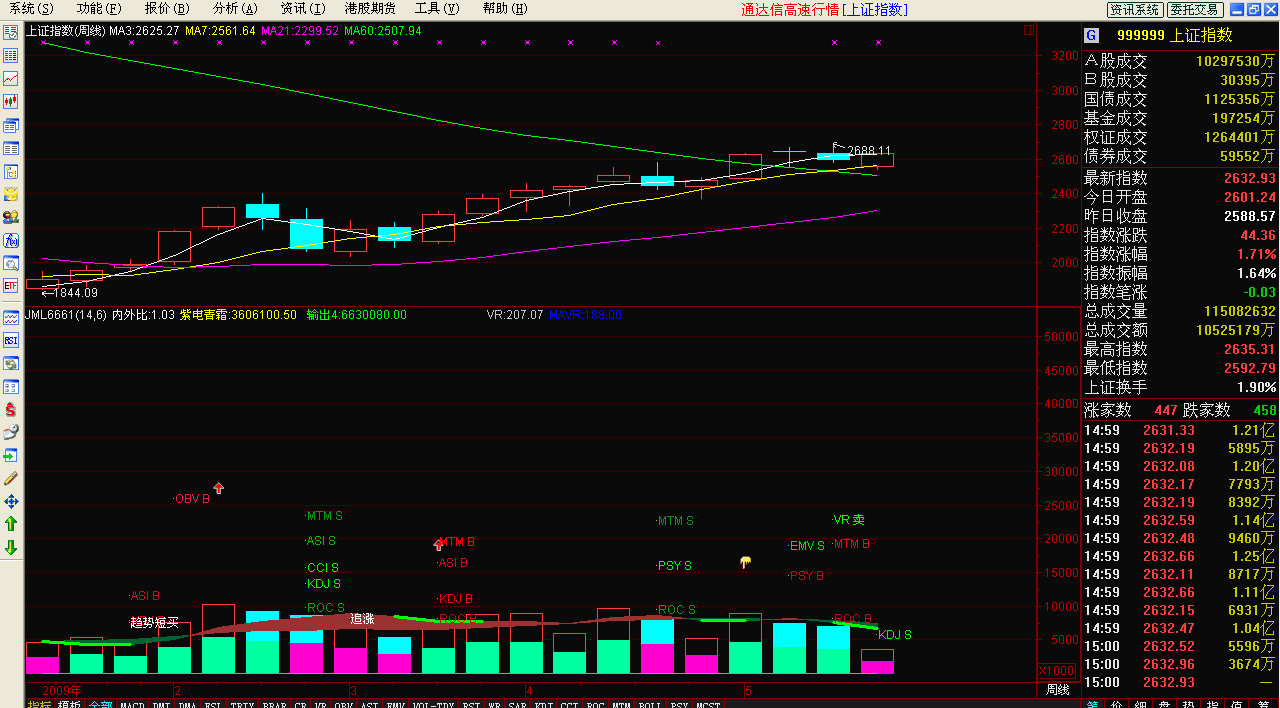The width and height of the screenshot is (1280, 708).
Task: Open the 帮助(H) menu
Action: click(505, 9)
